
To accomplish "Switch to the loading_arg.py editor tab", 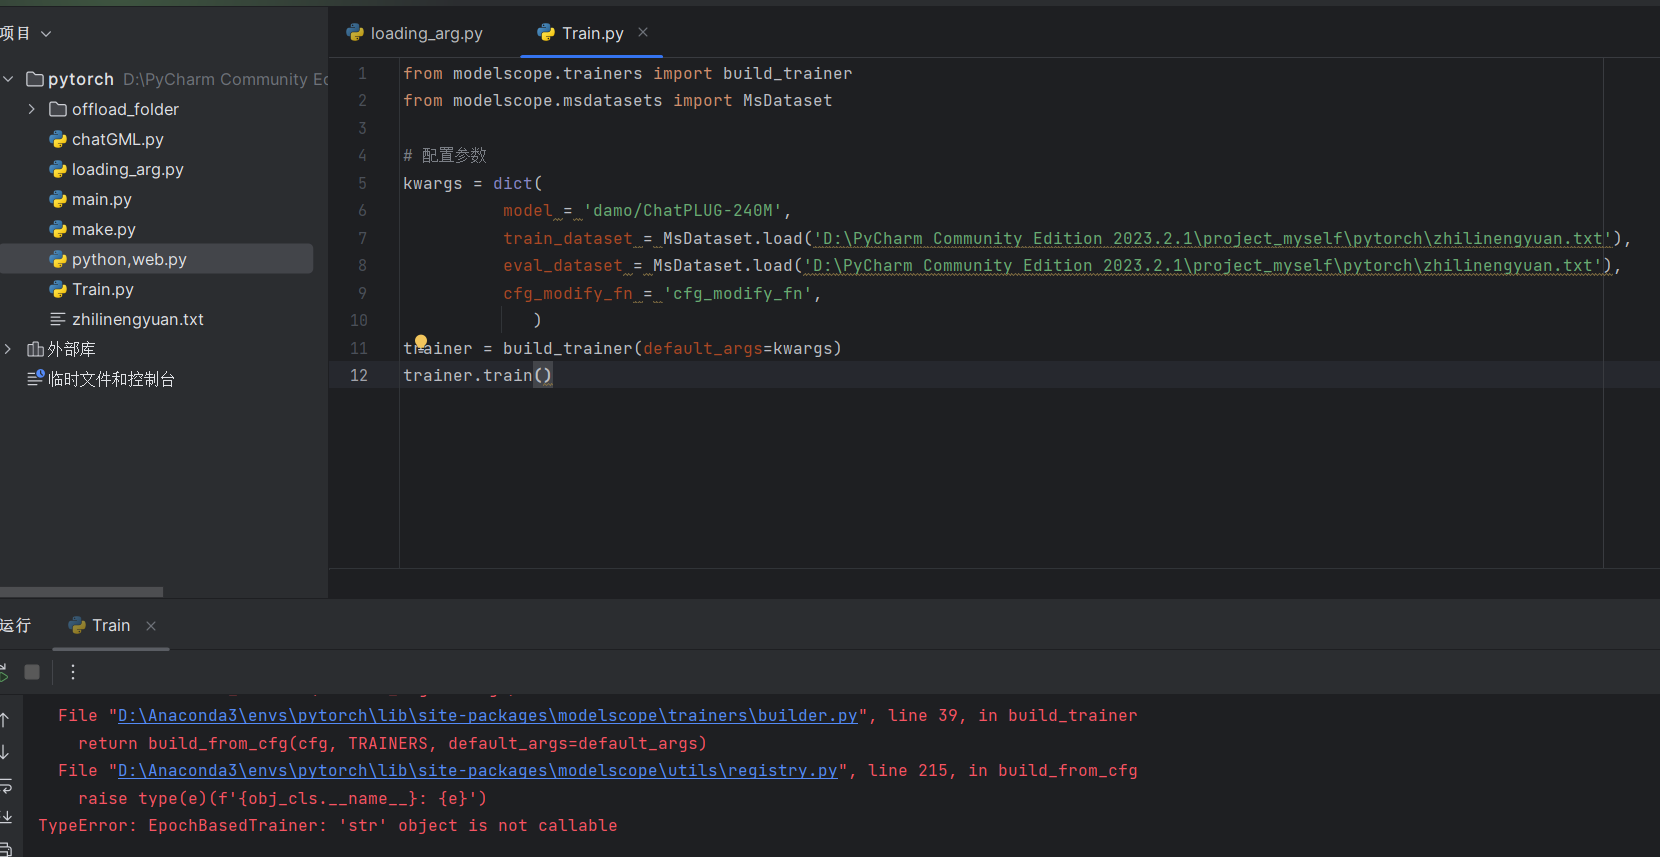I will 415,33.
